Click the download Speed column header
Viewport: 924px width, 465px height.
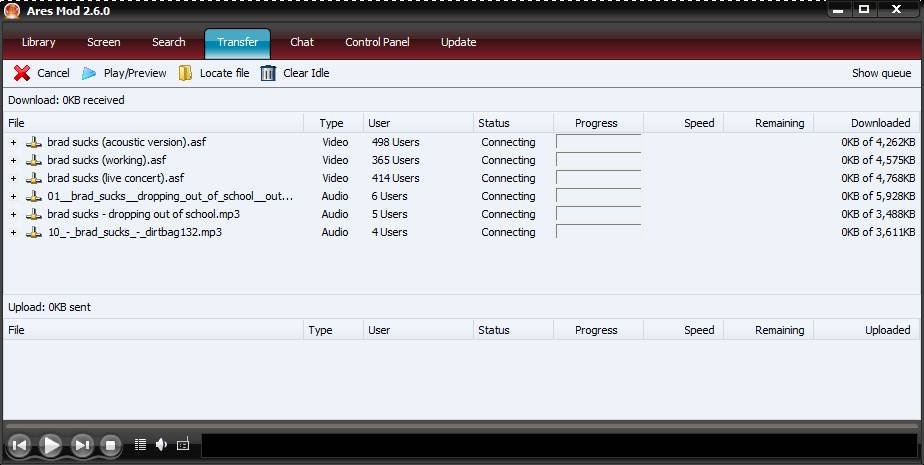coord(684,123)
